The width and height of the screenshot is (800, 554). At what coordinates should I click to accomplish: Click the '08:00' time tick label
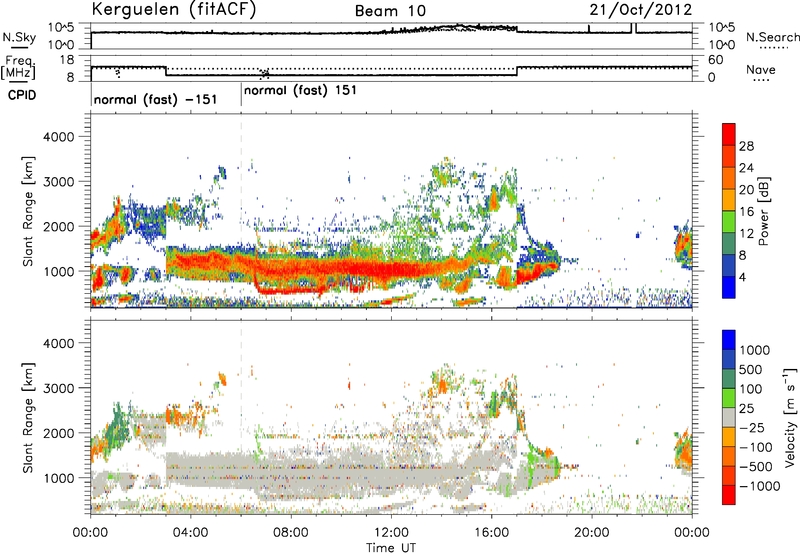[x=291, y=533]
